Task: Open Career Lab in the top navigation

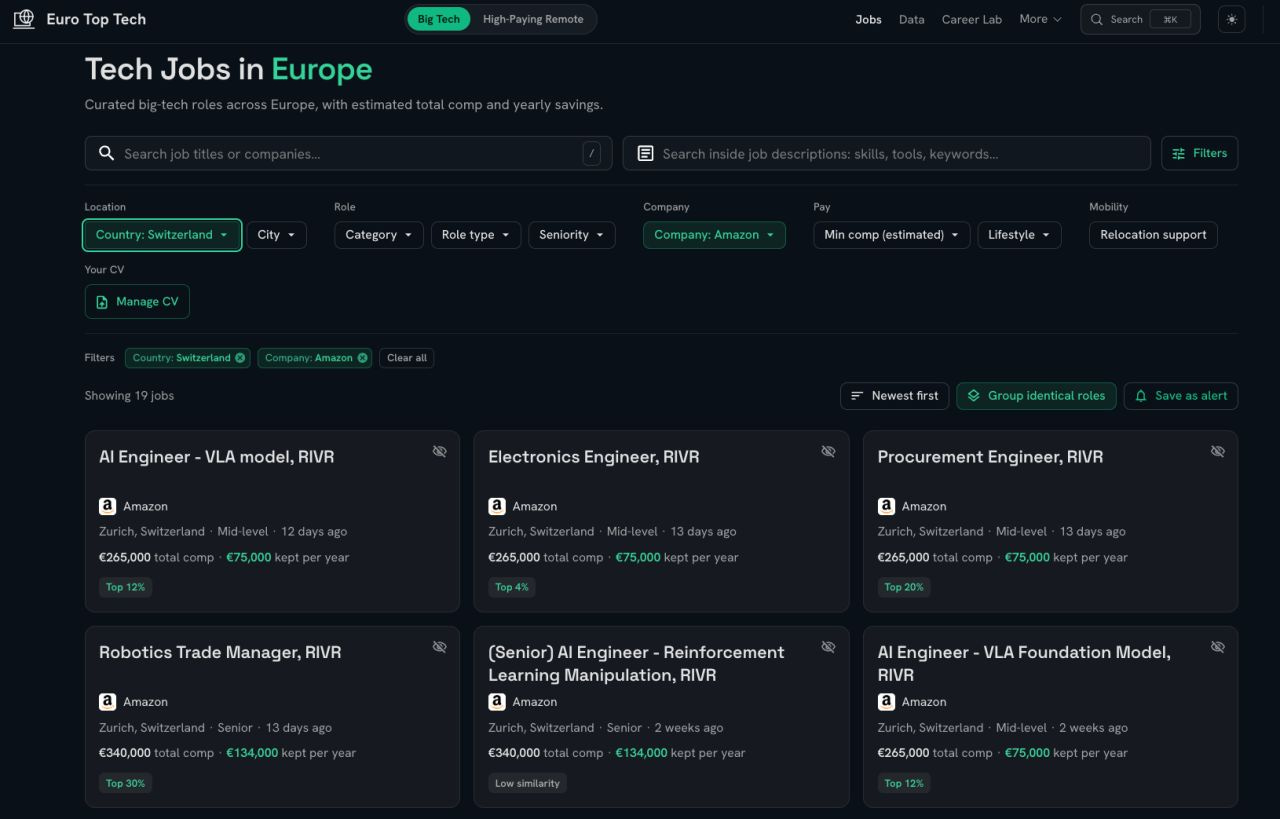Action: pyautogui.click(x=971, y=19)
